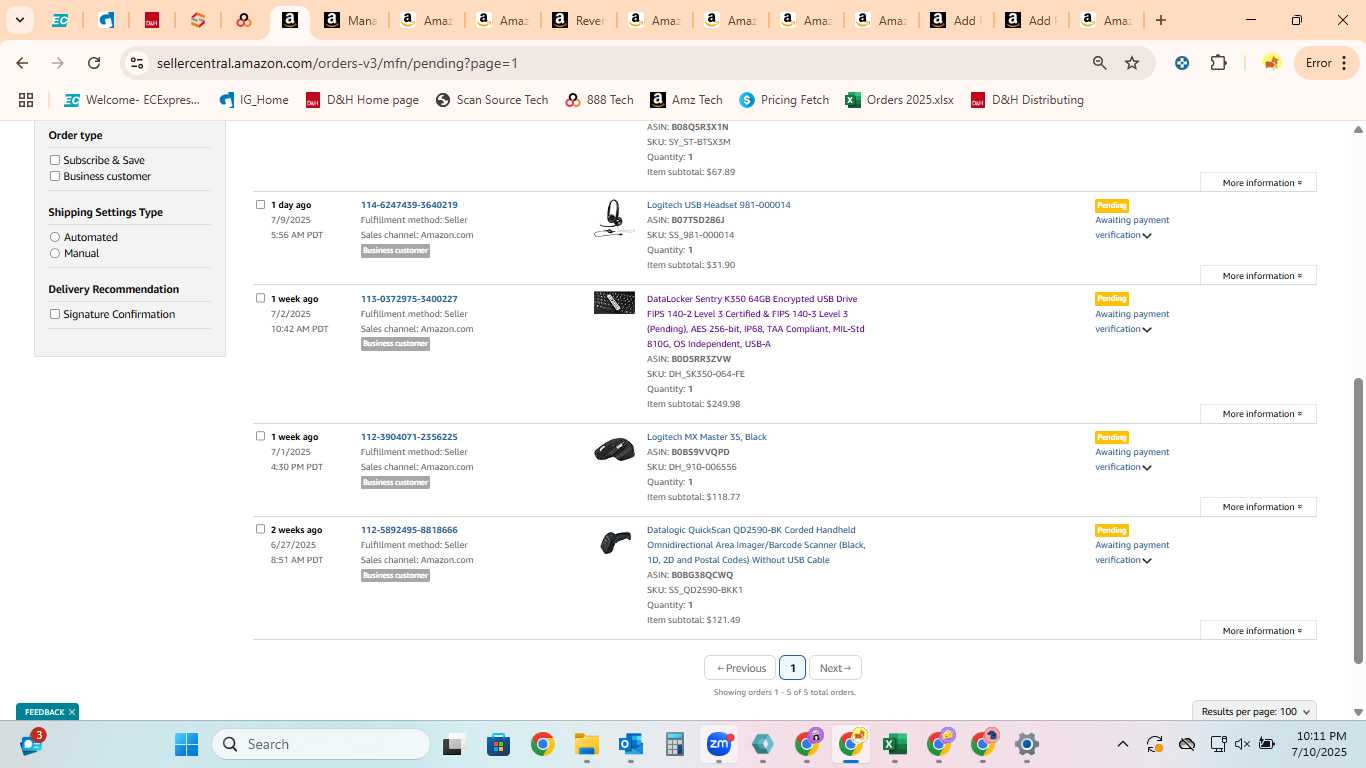Go back to previous page

(22, 63)
